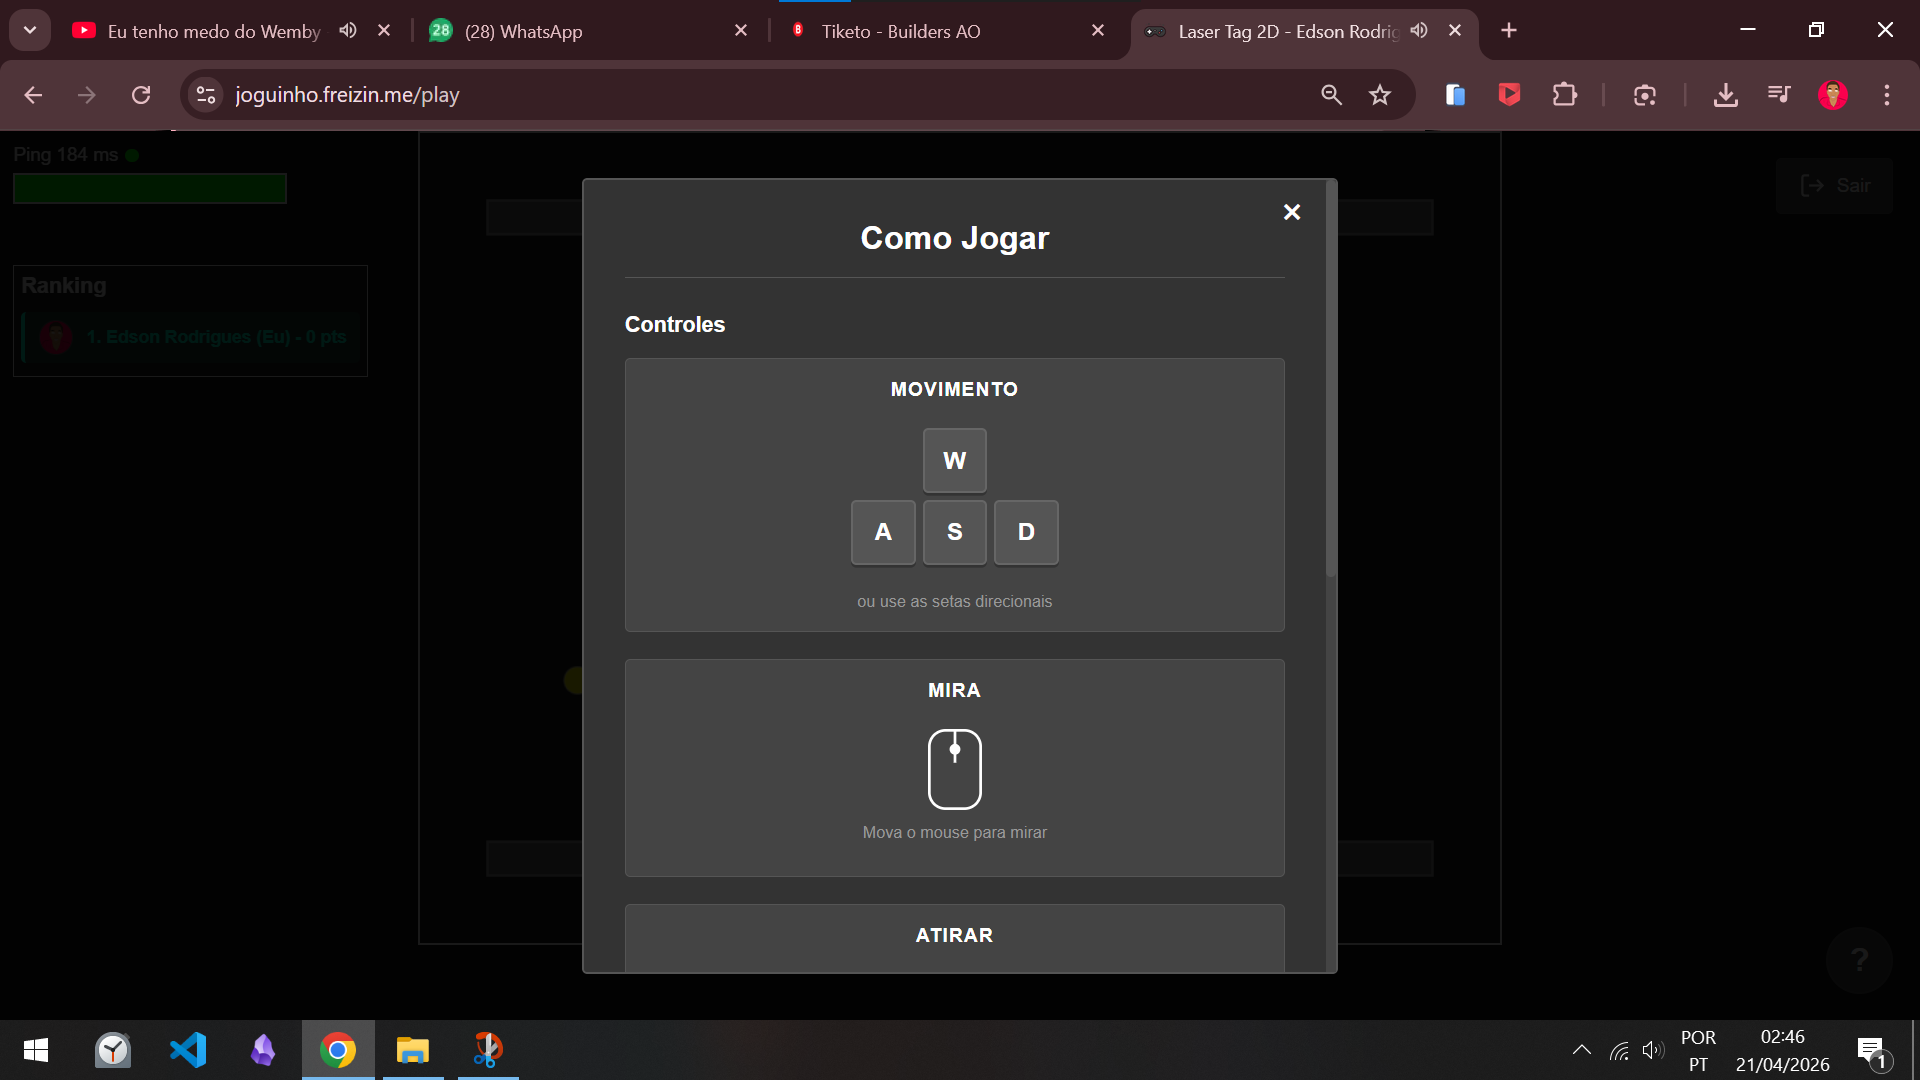Viewport: 1920px width, 1080px height.
Task: Open Chrome downloads icon
Action: pos(1725,95)
